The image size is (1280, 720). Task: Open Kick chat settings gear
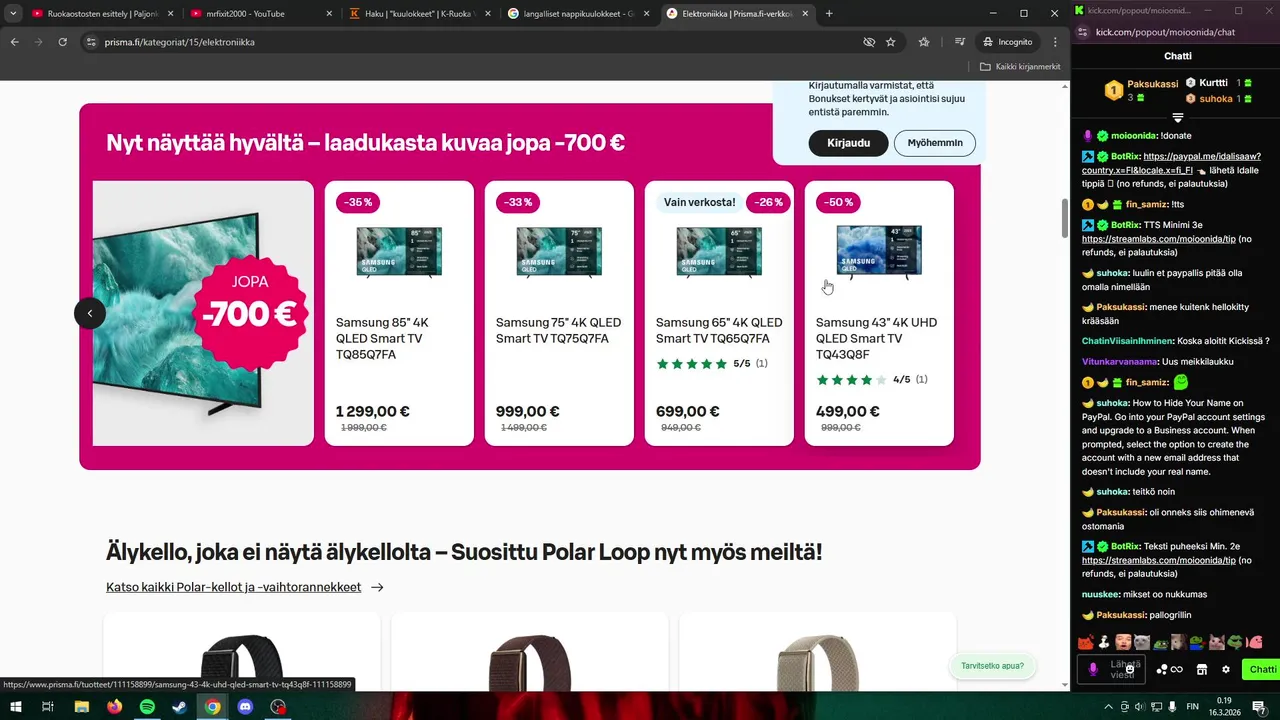click(1226, 669)
